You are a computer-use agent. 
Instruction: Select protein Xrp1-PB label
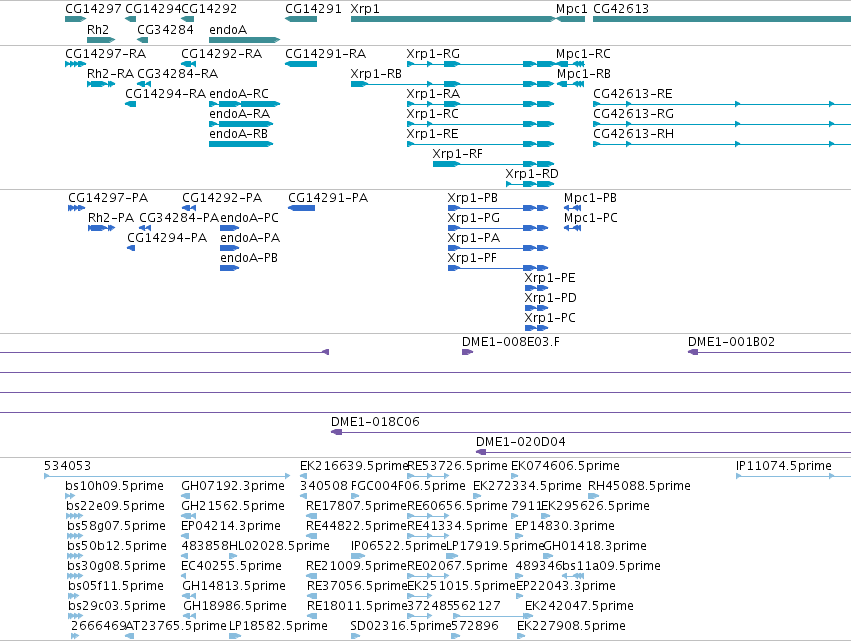pyautogui.click(x=472, y=198)
